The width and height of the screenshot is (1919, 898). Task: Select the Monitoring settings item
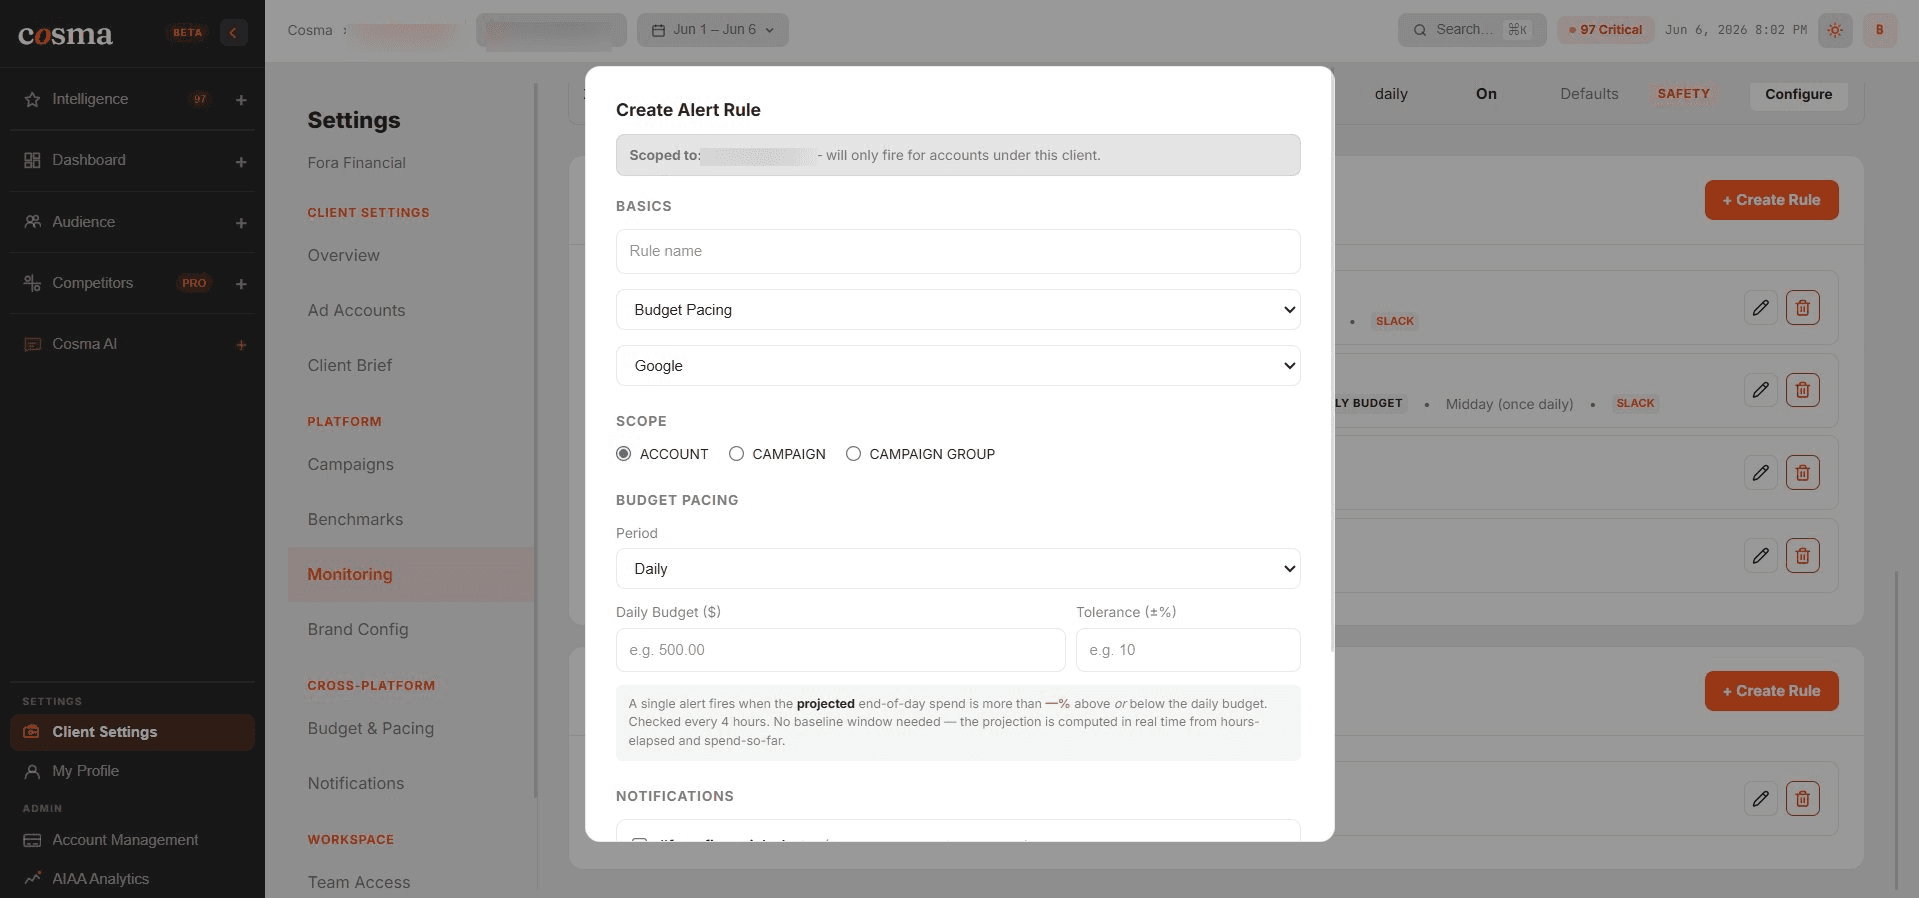410,574
